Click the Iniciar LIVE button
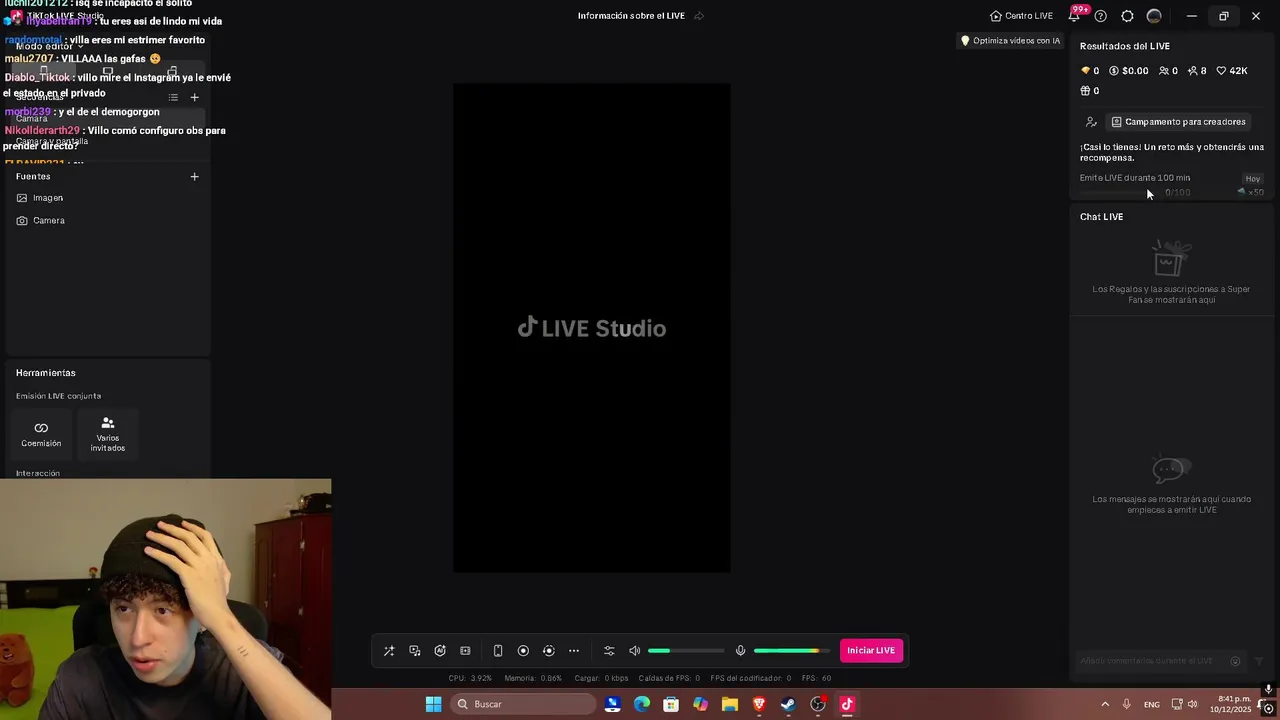The width and height of the screenshot is (1280, 720). pos(871,651)
